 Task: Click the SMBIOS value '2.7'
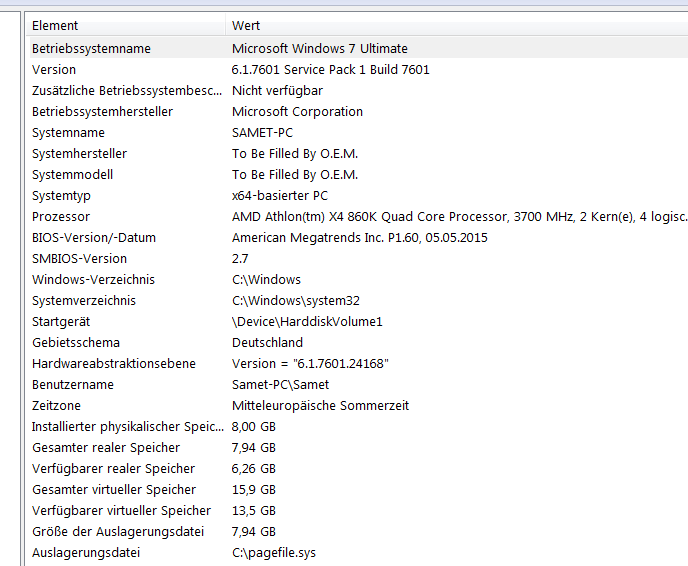click(x=240, y=259)
